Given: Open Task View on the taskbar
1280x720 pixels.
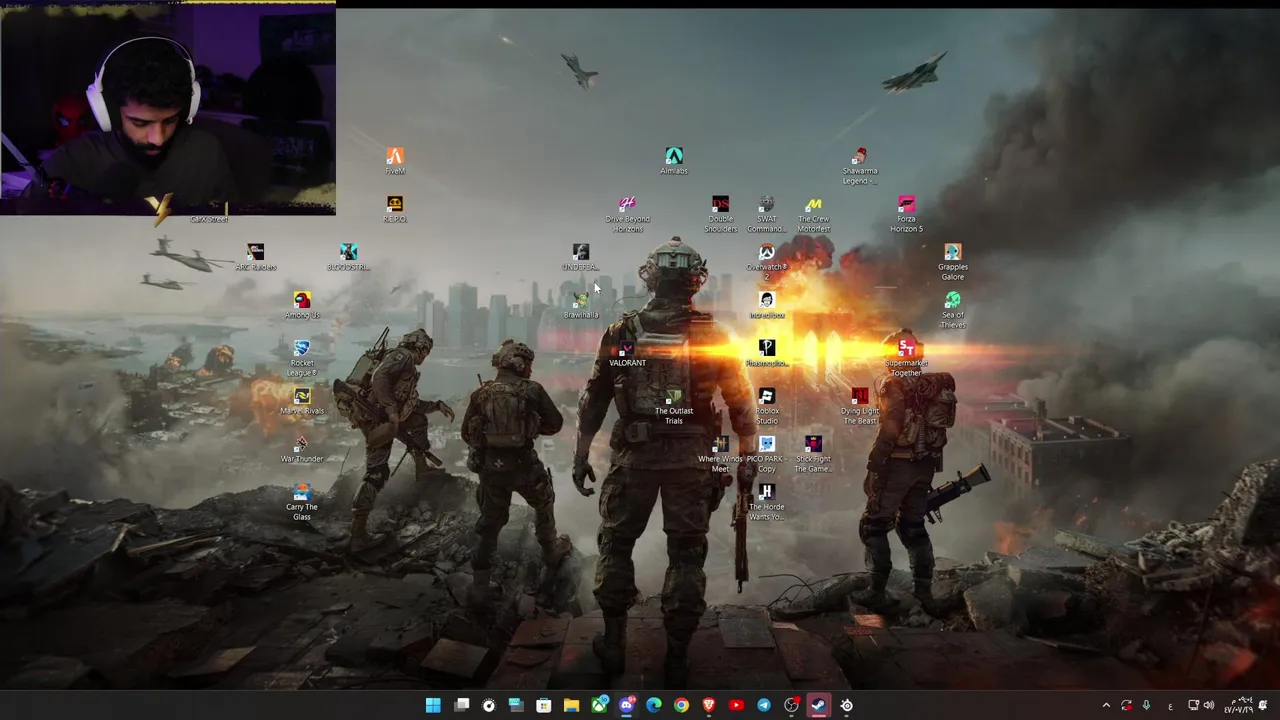Looking at the screenshot, I should click(x=462, y=705).
